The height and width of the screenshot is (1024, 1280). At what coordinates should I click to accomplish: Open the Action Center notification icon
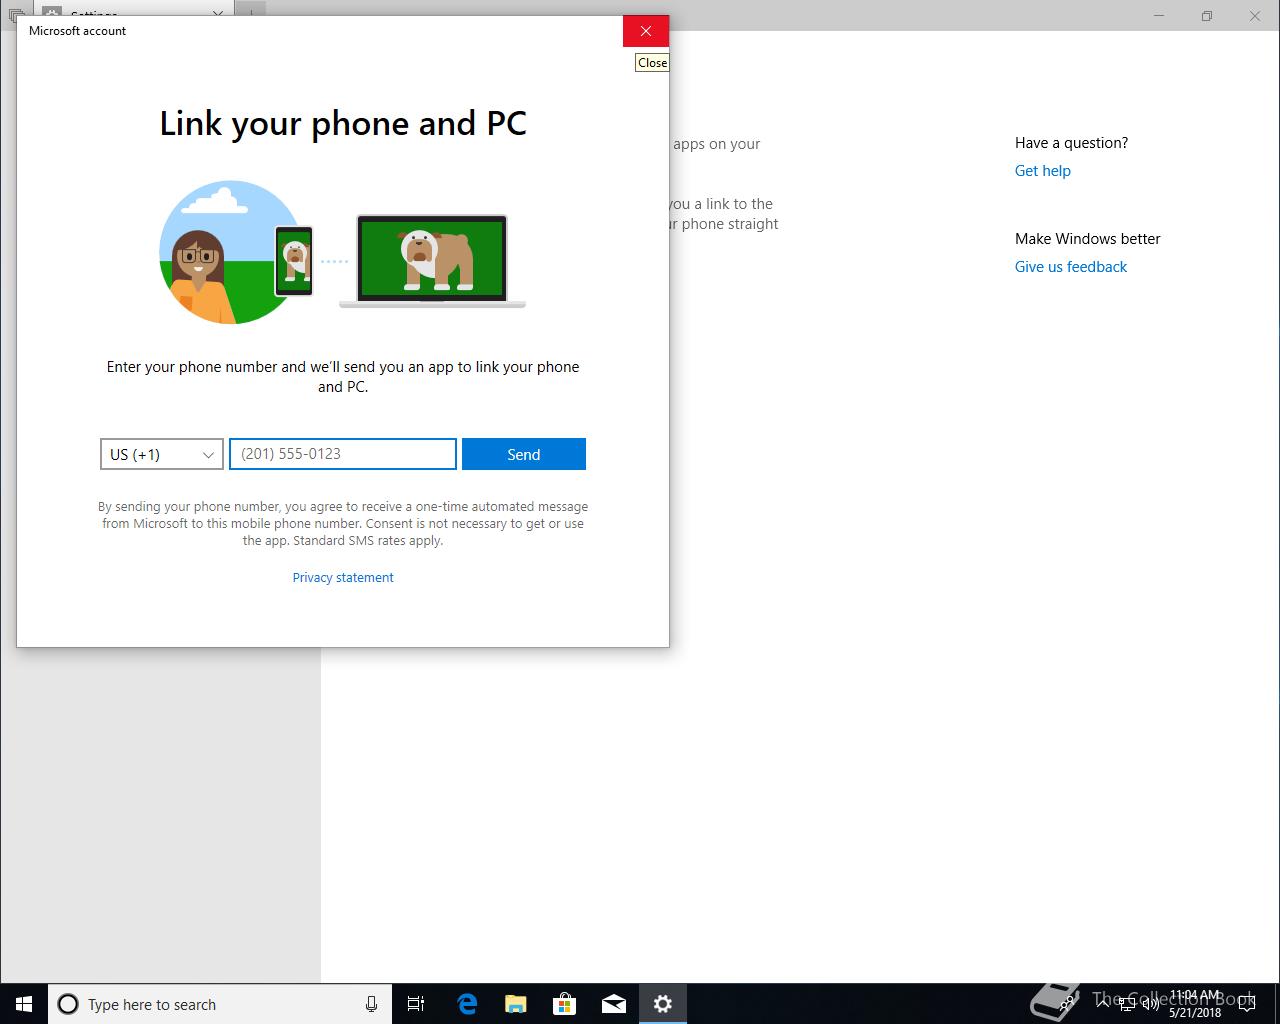pyautogui.click(x=1247, y=1004)
